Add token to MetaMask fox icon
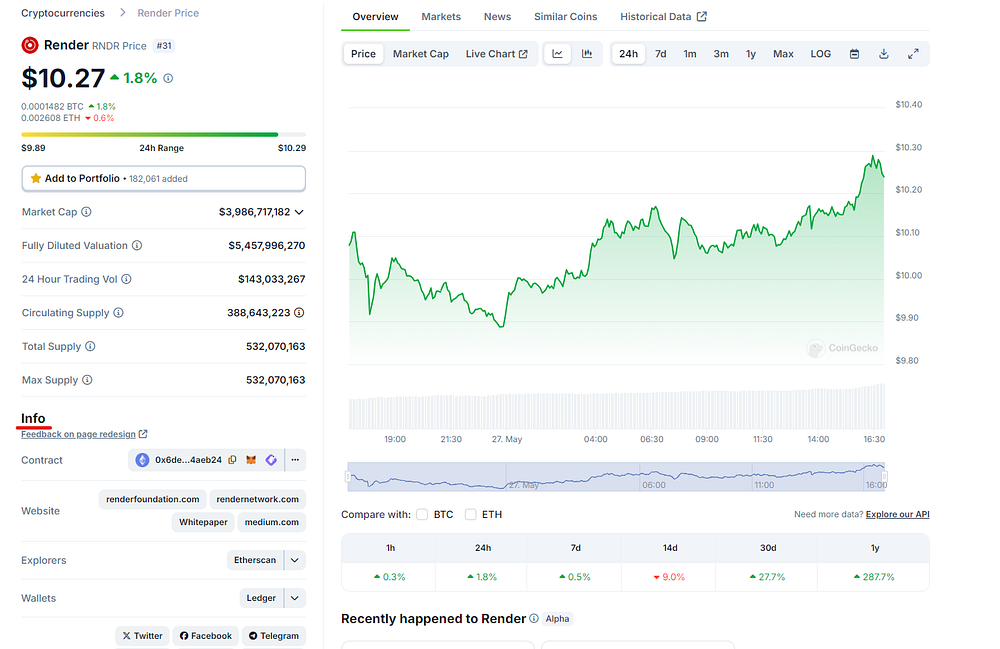This screenshot has width=1000, height=649. point(251,460)
